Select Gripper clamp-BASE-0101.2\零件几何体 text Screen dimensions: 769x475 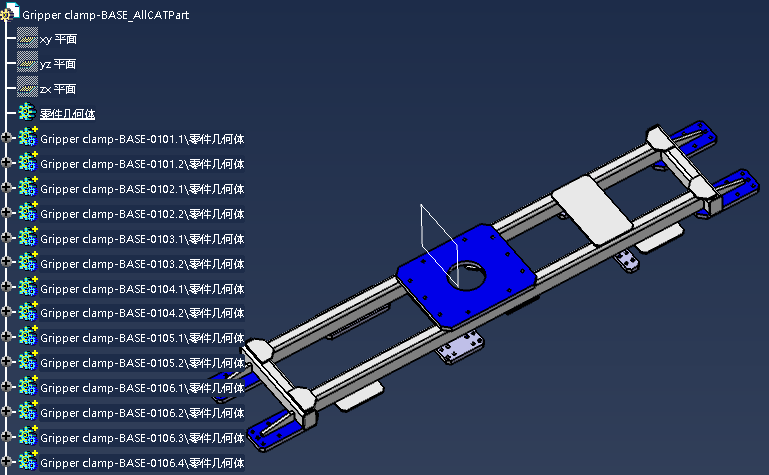pos(142,164)
